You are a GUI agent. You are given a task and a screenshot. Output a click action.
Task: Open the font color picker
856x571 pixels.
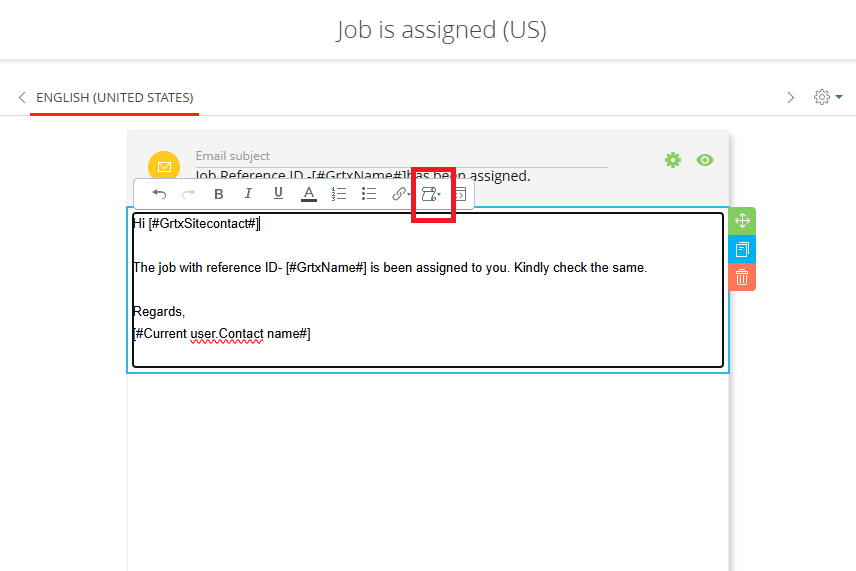(309, 194)
